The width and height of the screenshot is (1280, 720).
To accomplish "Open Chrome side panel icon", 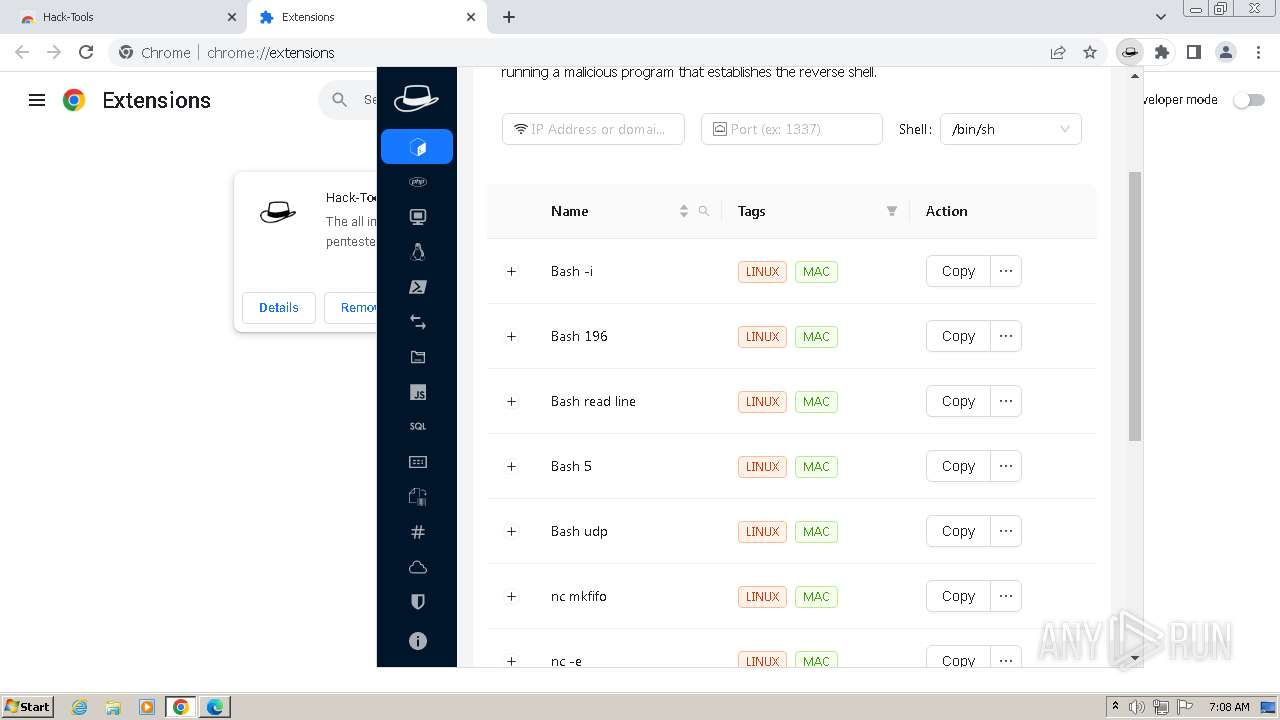I will click(1194, 52).
